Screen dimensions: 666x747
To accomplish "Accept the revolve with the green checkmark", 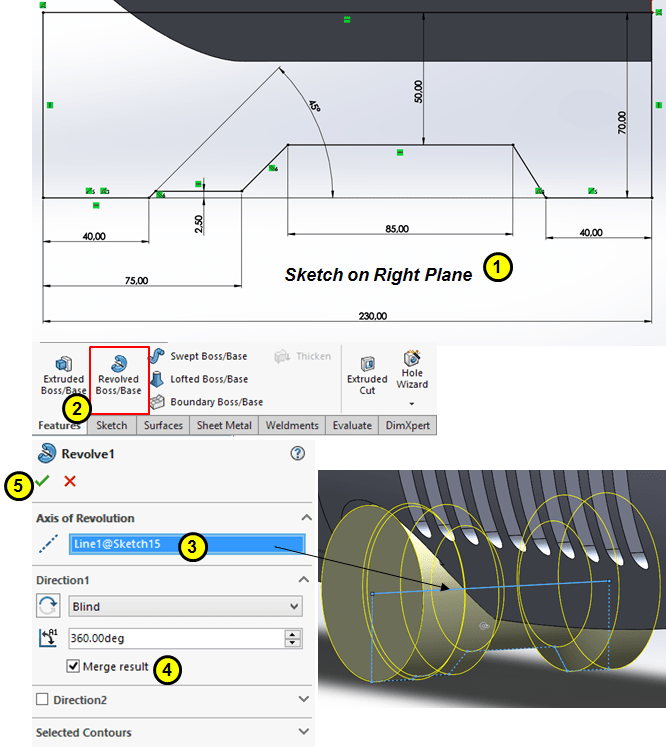I will click(x=42, y=482).
